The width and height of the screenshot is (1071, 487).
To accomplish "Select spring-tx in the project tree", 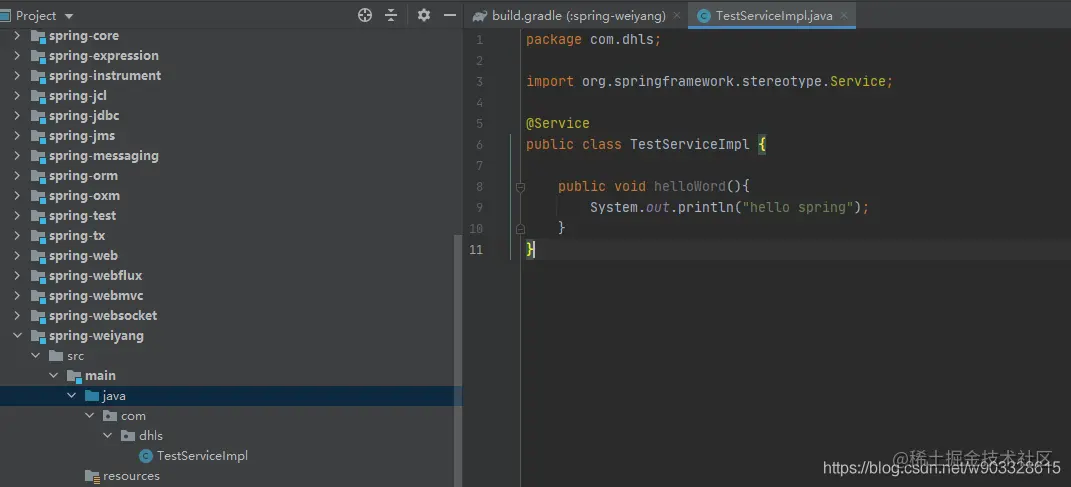I will 76,236.
